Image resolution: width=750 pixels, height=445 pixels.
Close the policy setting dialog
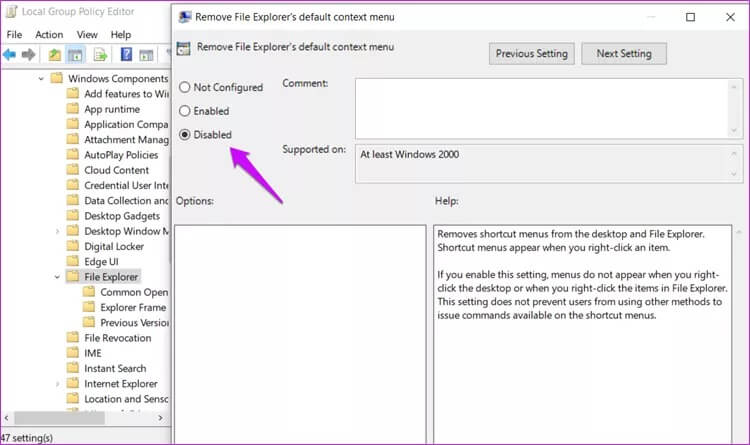[730, 17]
